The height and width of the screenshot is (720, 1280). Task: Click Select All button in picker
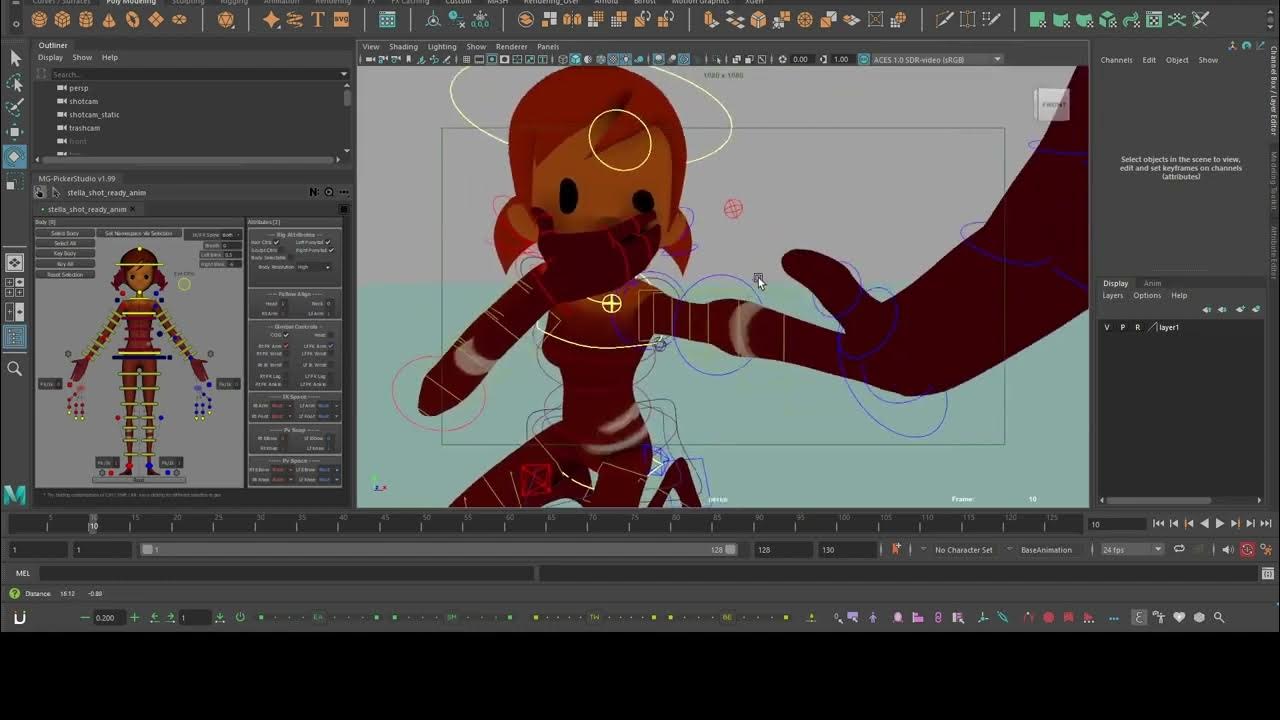coord(65,243)
